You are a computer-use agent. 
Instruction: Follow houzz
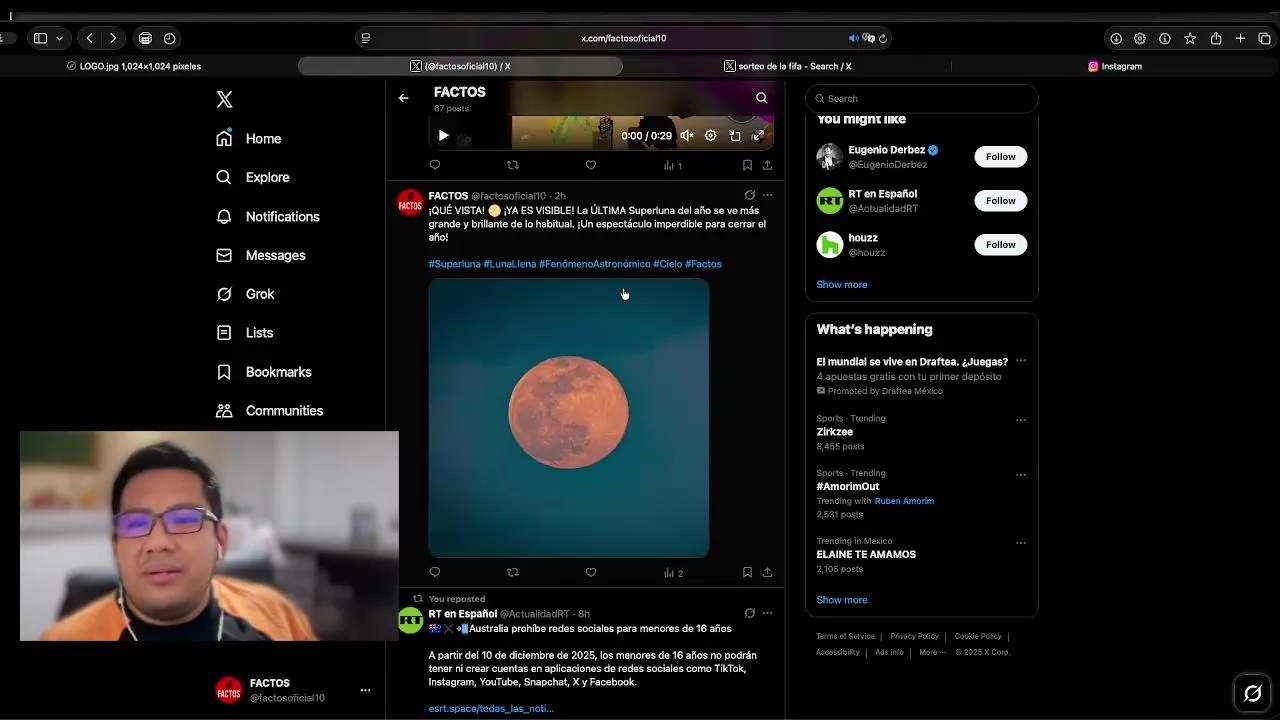click(x=1000, y=244)
